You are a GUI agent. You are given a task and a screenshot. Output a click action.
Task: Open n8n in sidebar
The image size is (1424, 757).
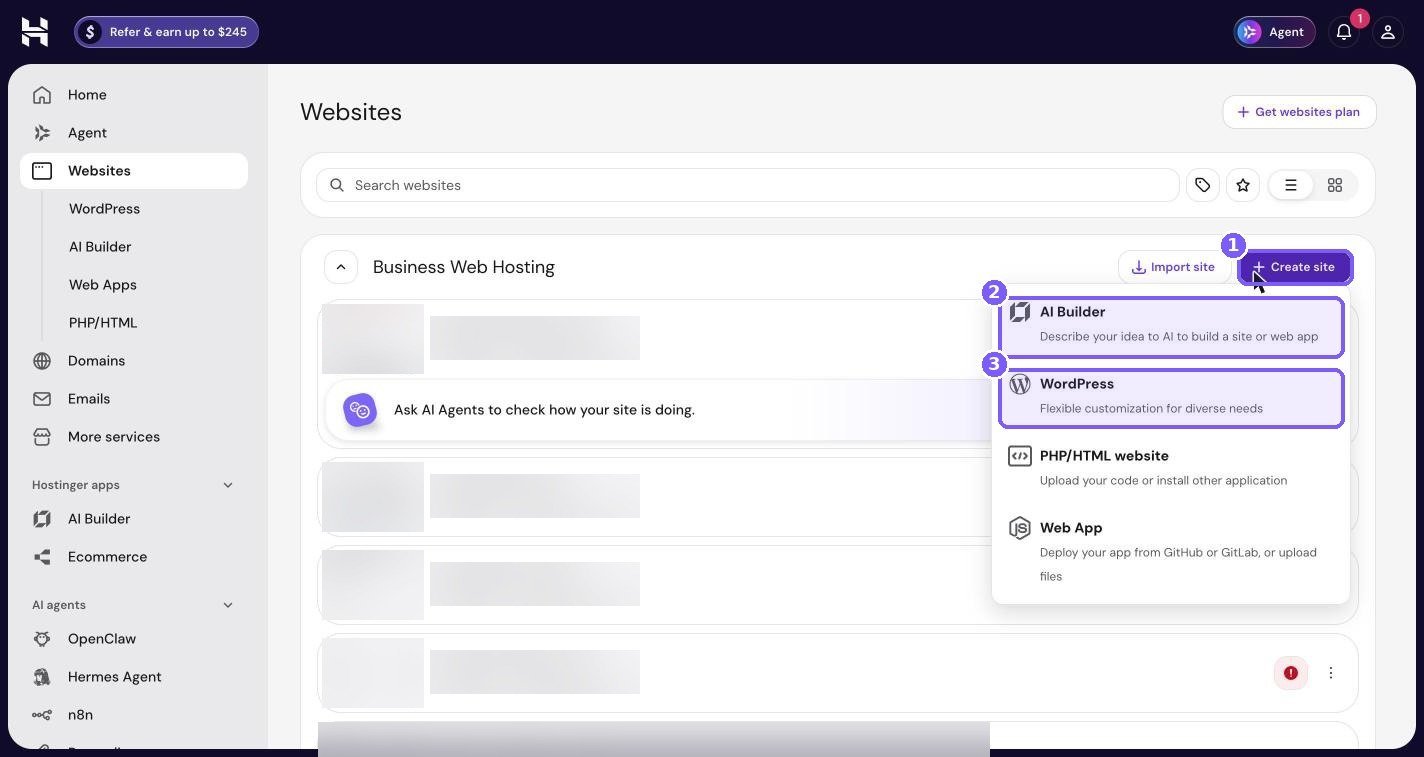(x=134, y=715)
